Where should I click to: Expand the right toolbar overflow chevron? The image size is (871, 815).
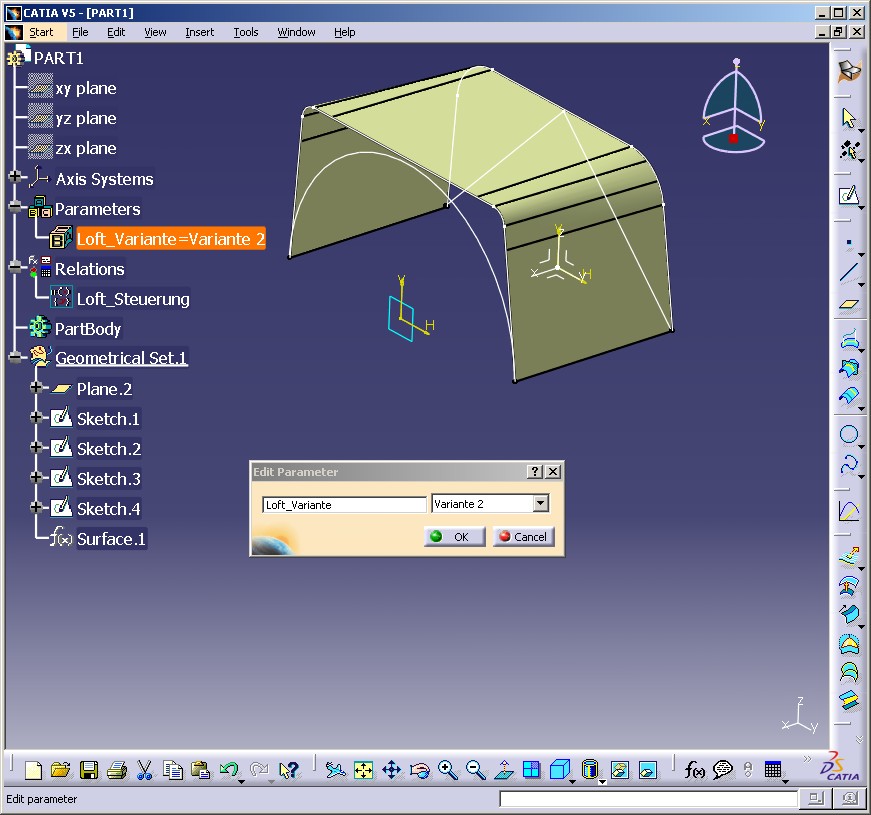click(859, 739)
